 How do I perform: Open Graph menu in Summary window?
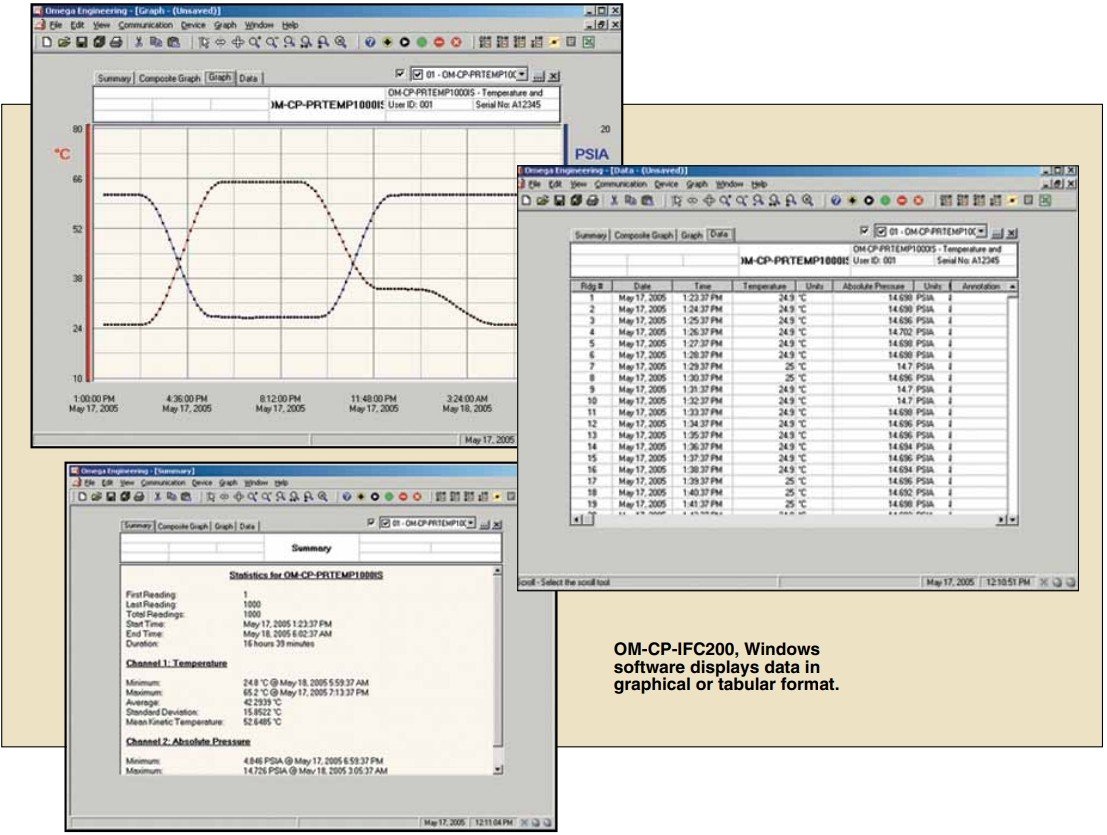tap(228, 483)
